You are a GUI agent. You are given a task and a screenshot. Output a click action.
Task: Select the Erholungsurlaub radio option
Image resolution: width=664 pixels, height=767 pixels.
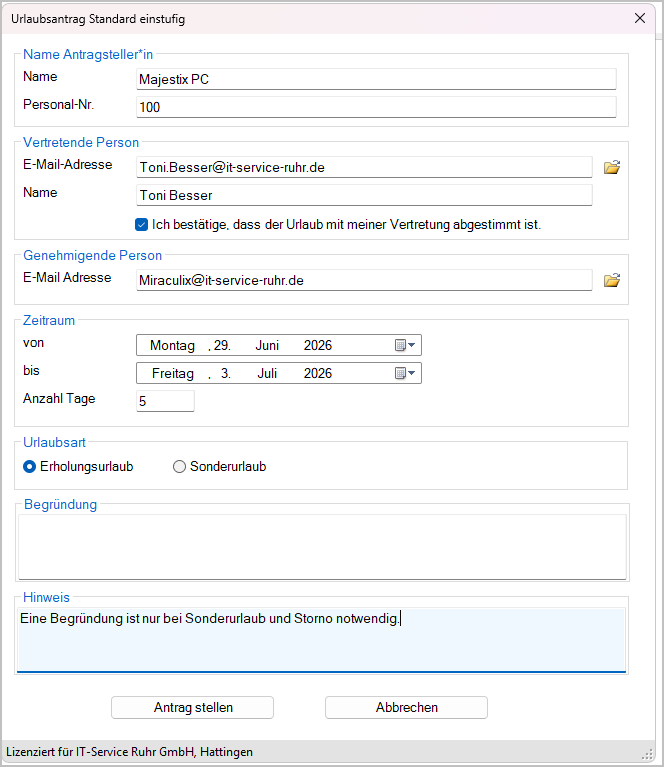click(x=29, y=467)
